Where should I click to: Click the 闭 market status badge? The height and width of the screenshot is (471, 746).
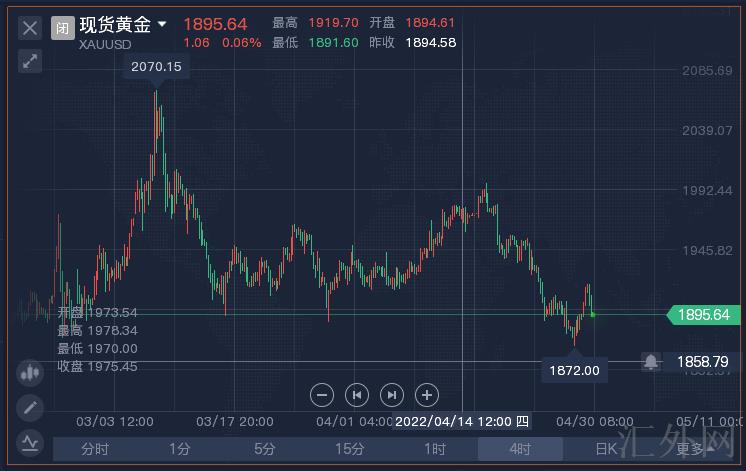tap(63, 27)
